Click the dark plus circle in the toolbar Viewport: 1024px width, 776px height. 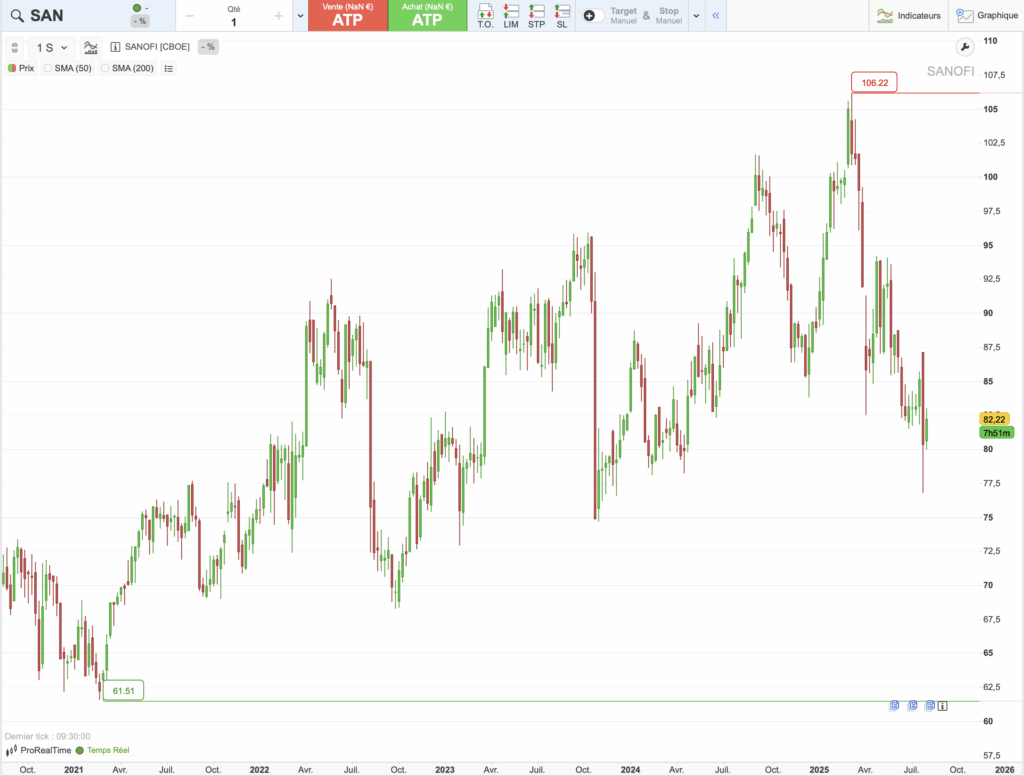tap(587, 15)
